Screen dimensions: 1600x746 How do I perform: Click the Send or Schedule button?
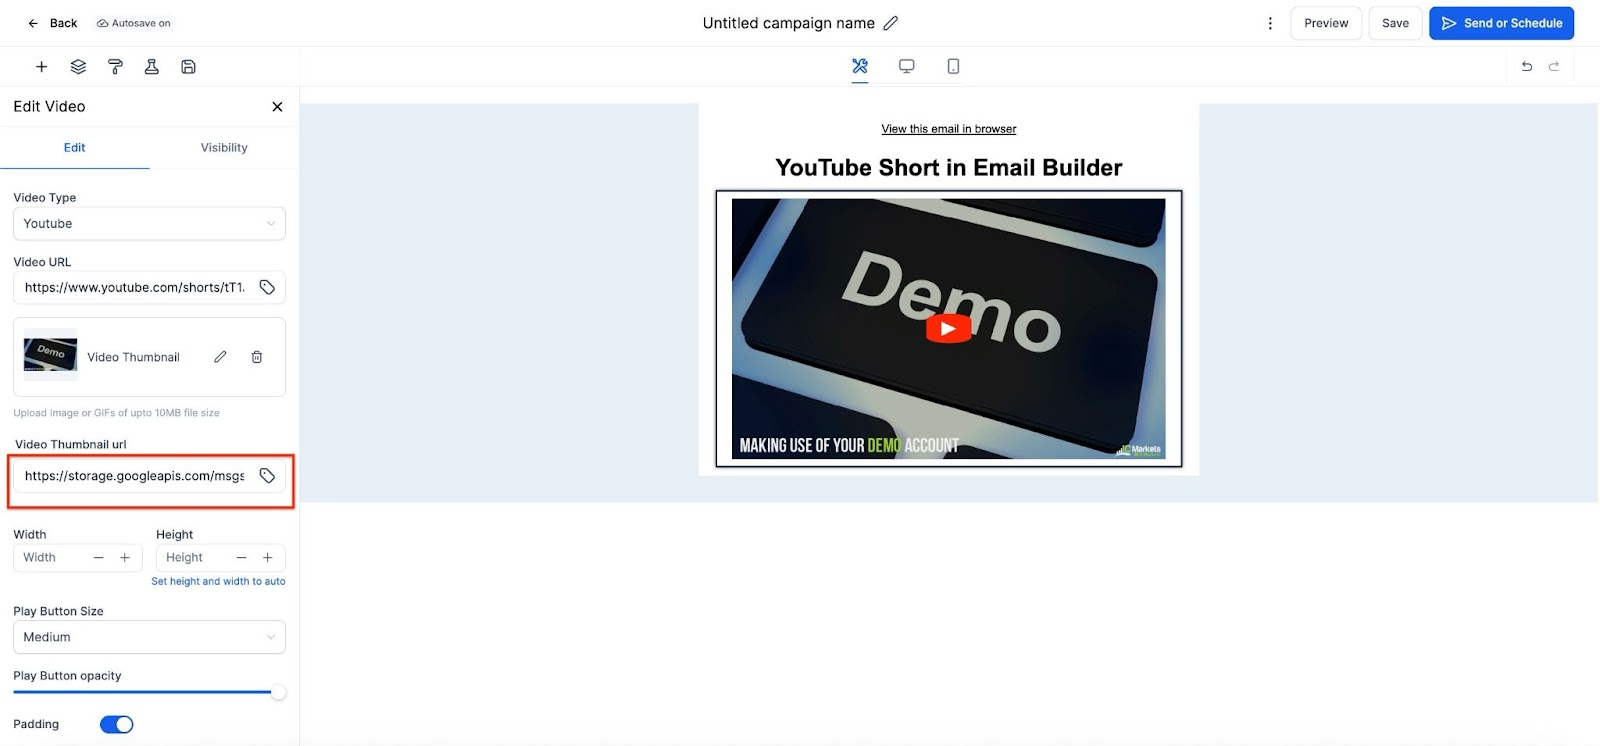click(1501, 23)
